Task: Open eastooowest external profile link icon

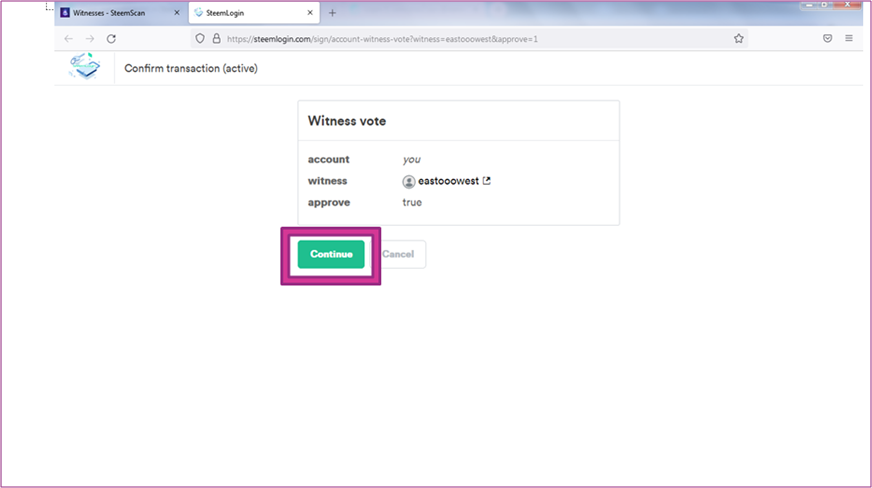Action: point(487,181)
